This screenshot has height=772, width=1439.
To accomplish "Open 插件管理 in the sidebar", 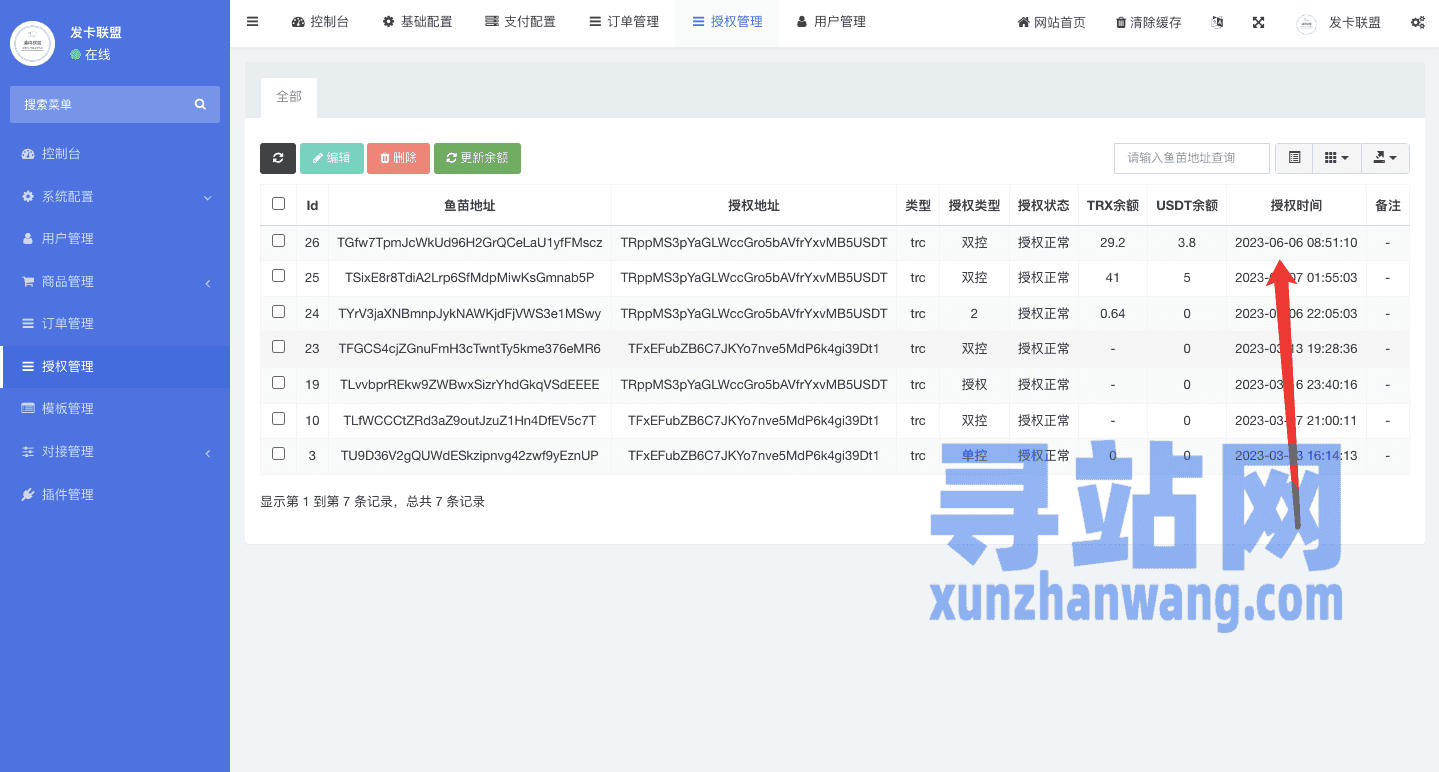I will pyautogui.click(x=67, y=494).
